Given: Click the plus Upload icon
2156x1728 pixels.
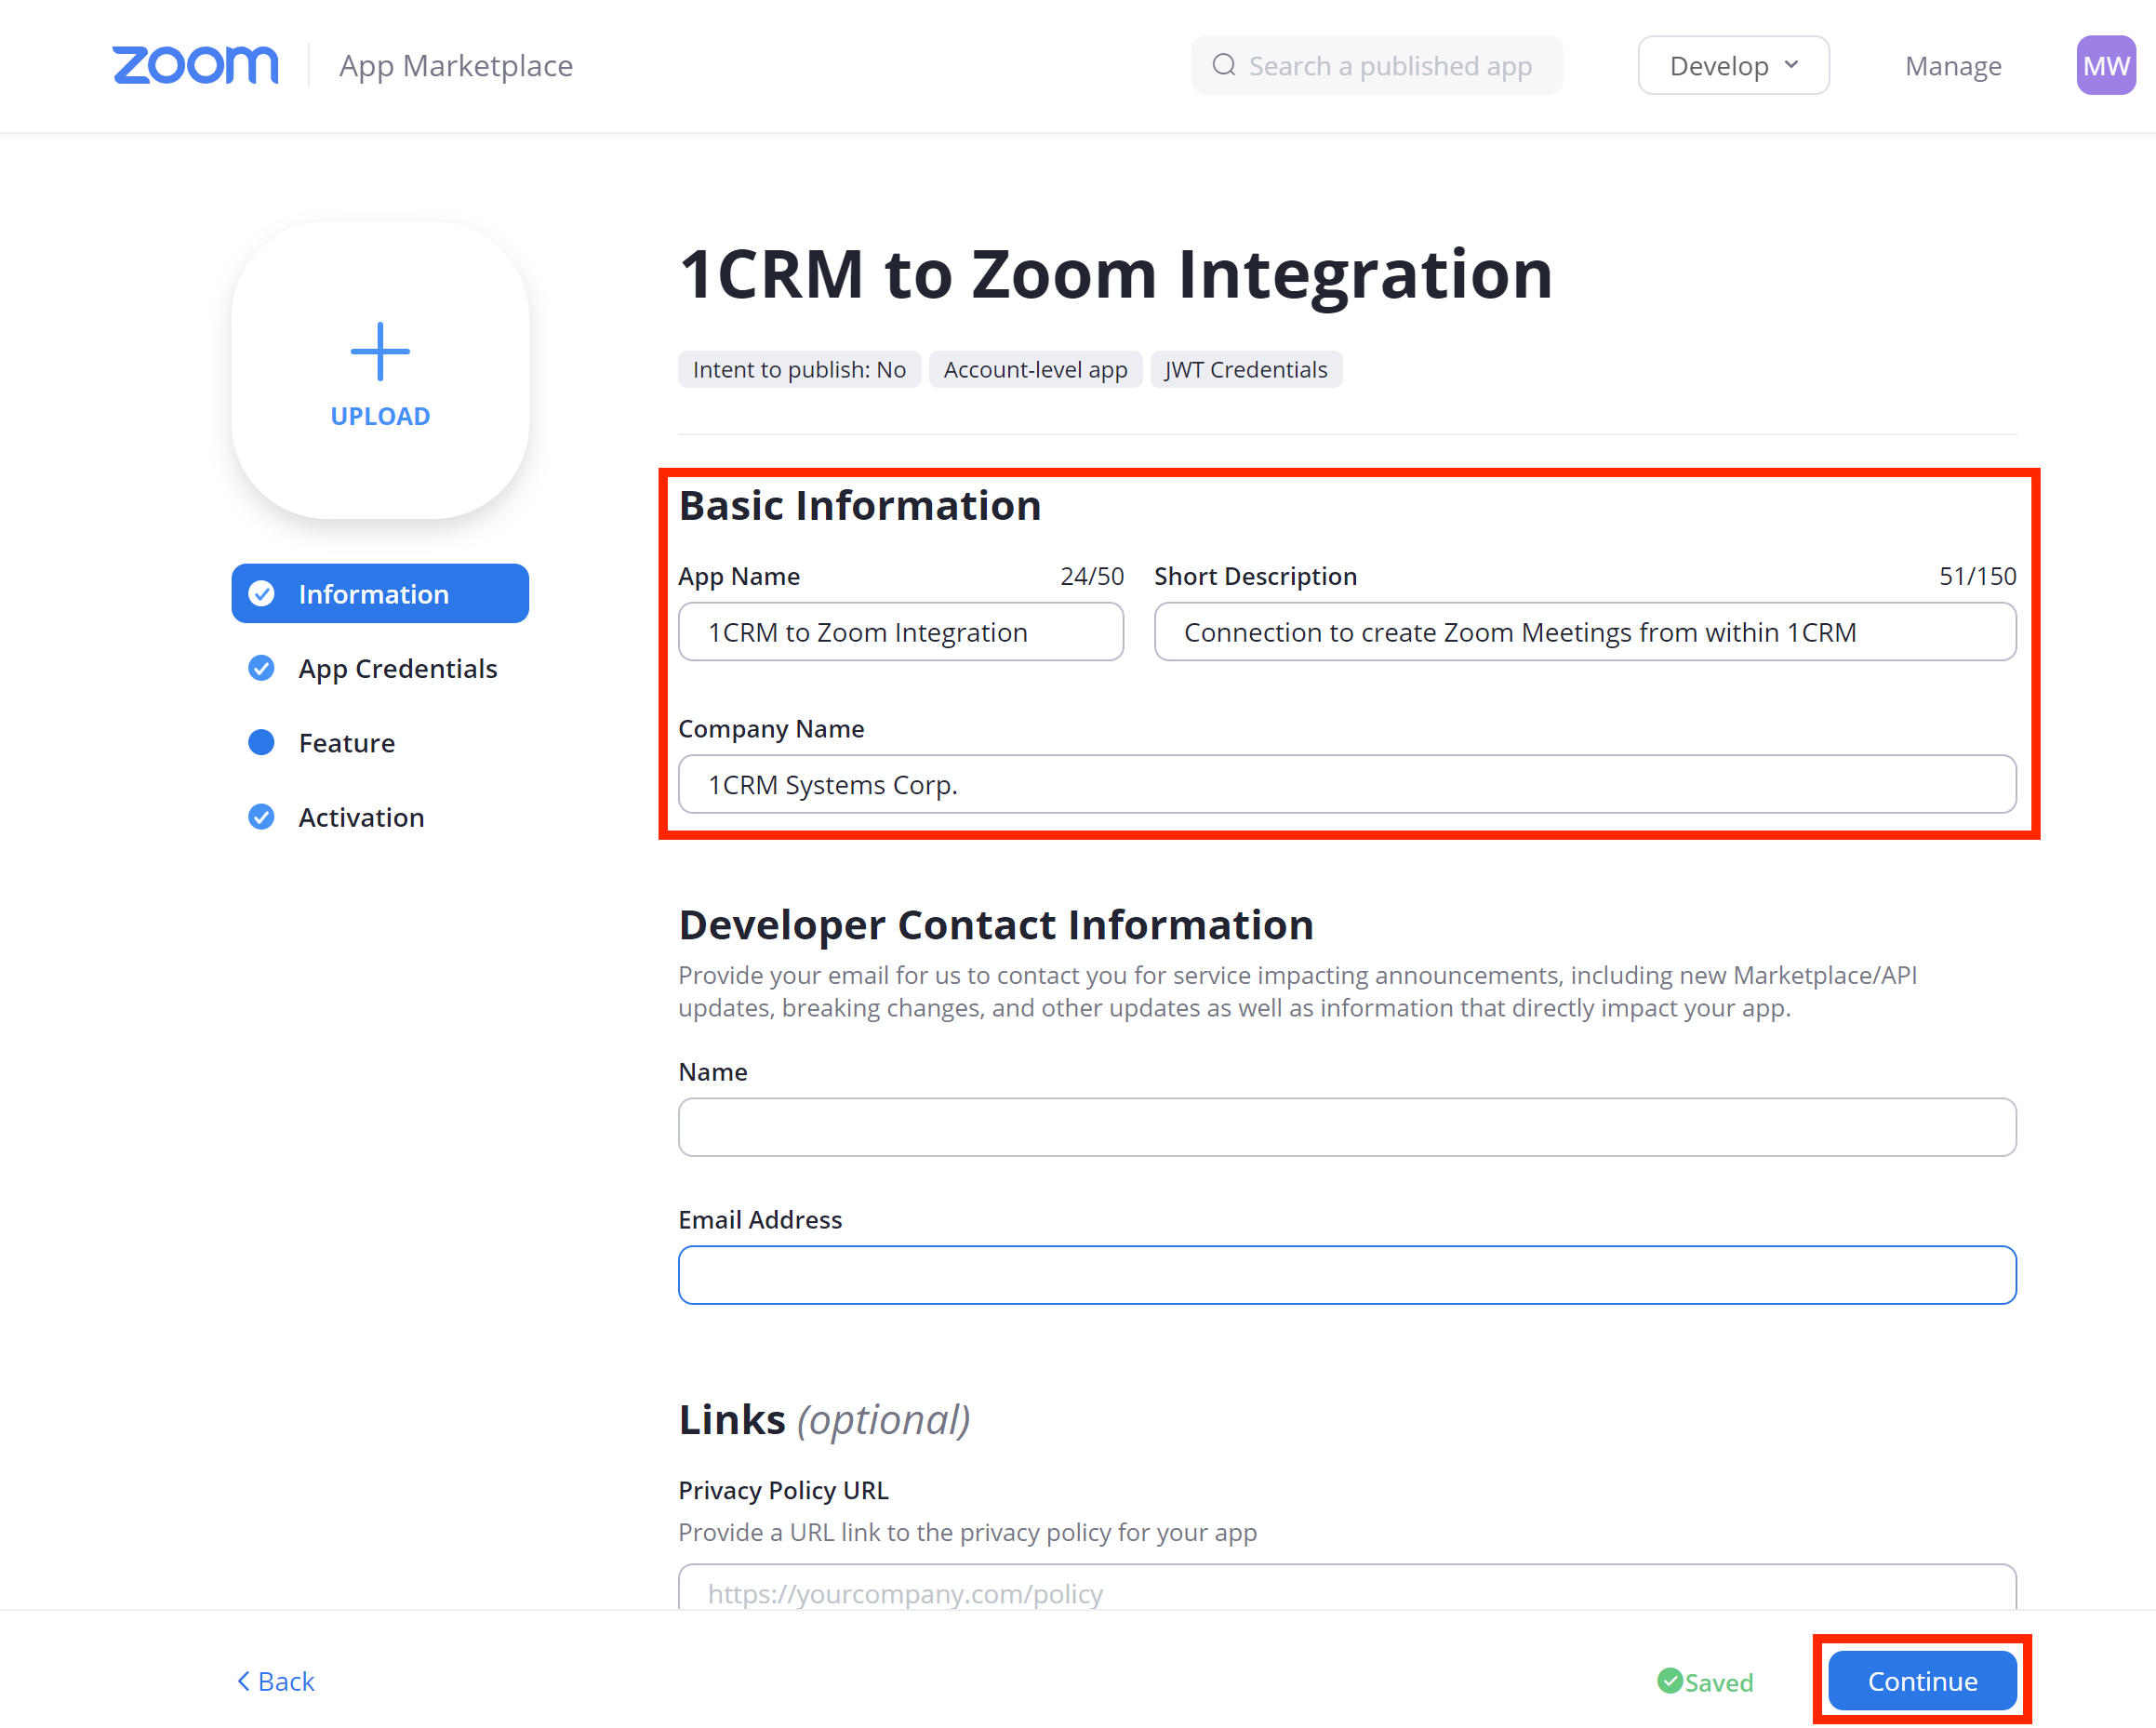Looking at the screenshot, I should tap(380, 351).
